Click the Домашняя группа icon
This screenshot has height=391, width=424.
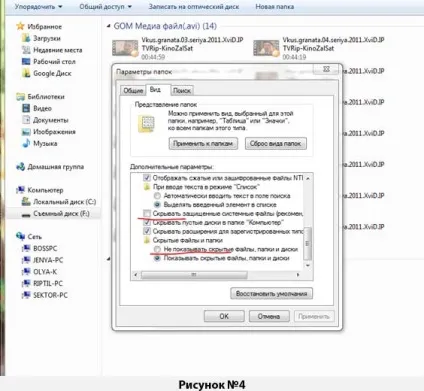coord(20,167)
